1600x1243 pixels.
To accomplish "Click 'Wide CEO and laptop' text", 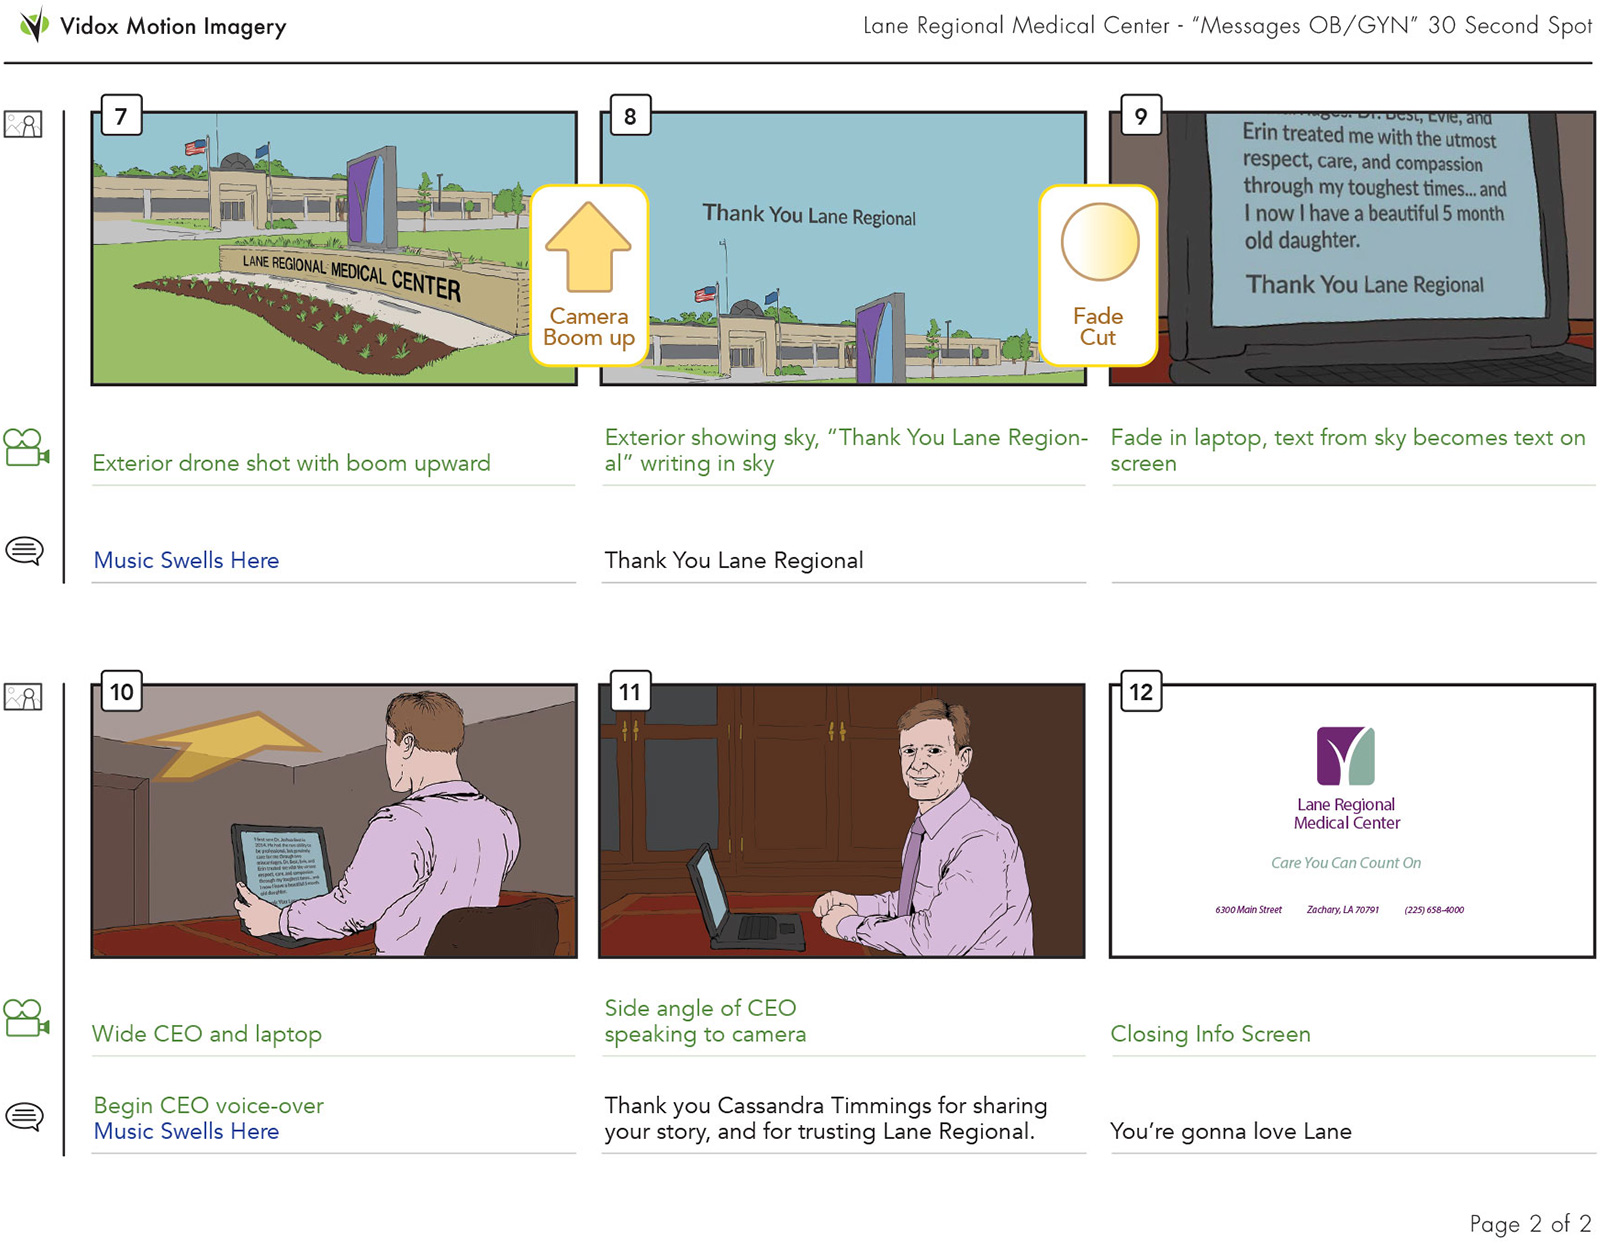I will 207,1034.
